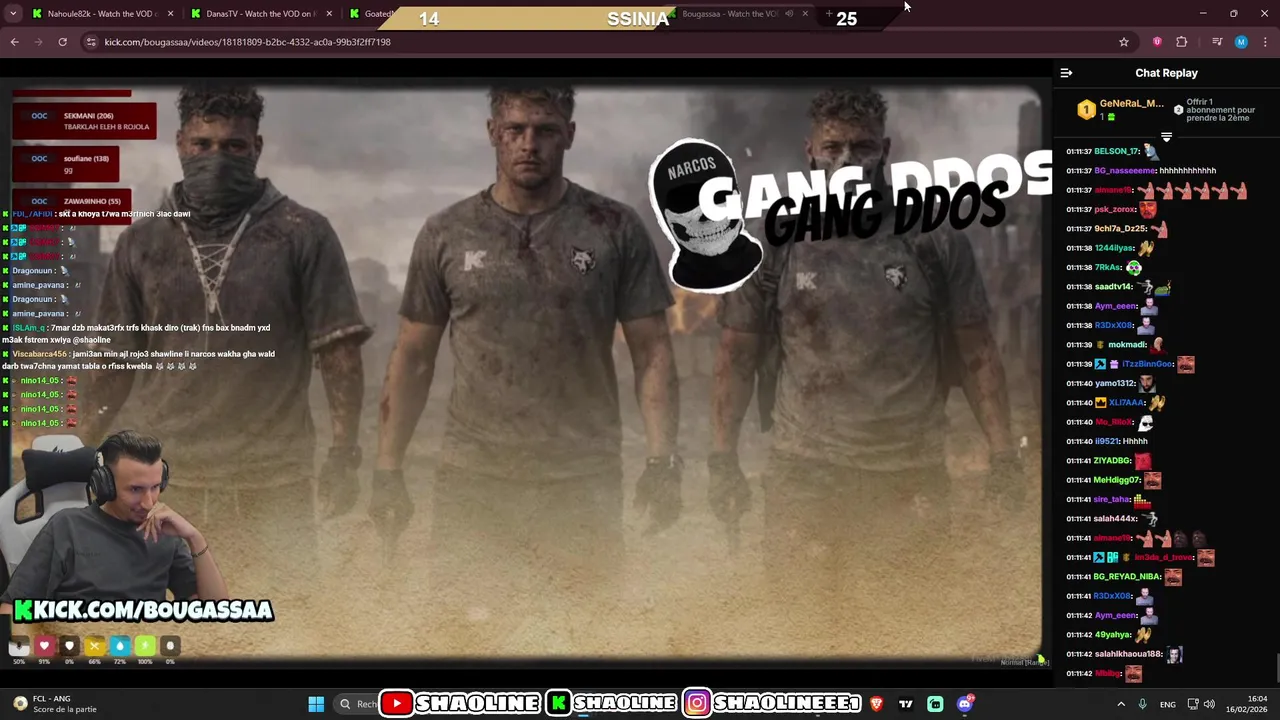The width and height of the screenshot is (1280, 720).
Task: Click the microphone tray icon
Action: coord(1143,704)
